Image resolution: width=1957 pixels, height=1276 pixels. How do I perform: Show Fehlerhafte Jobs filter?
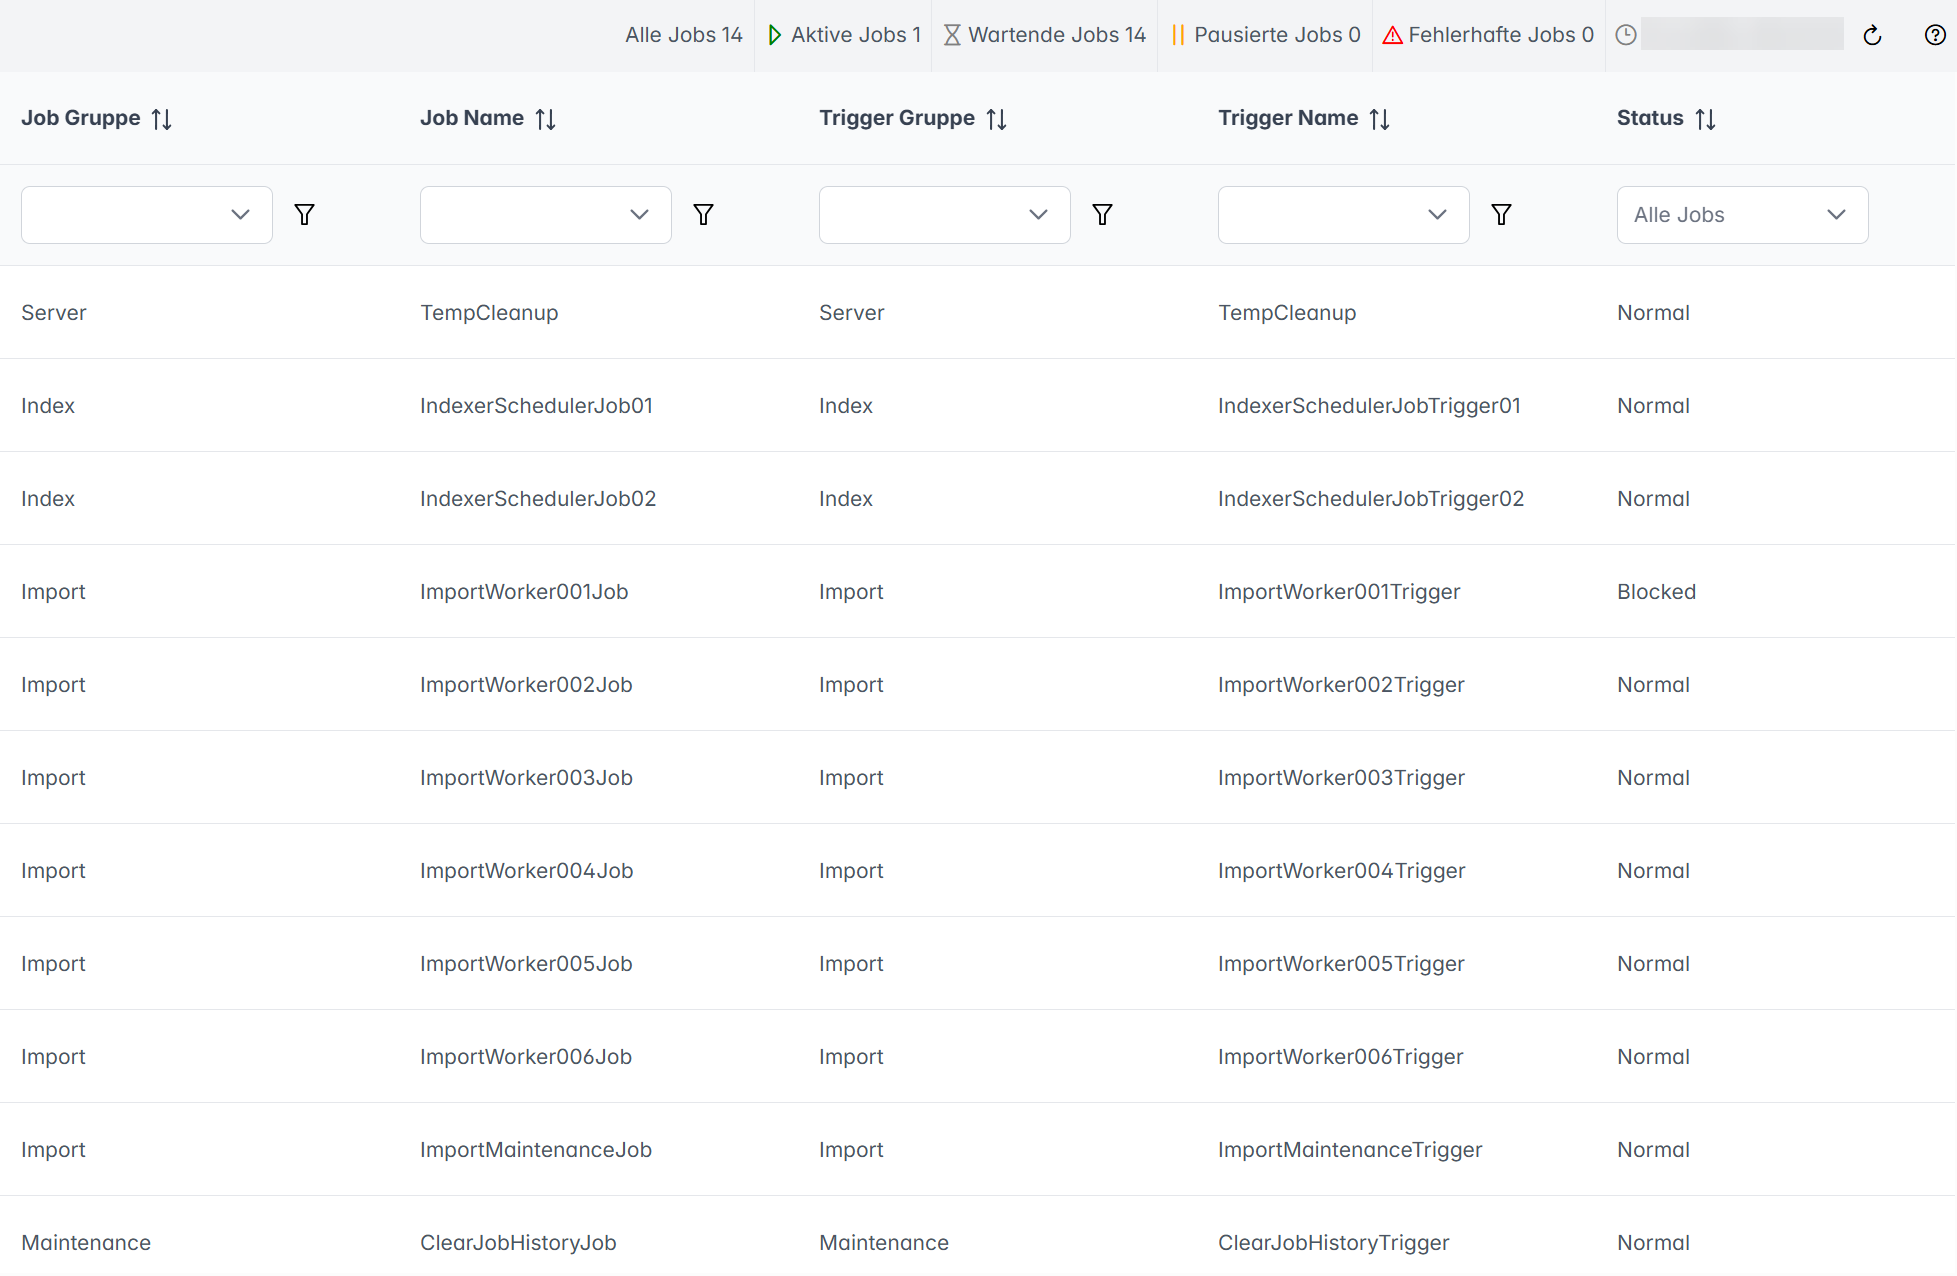pyautogui.click(x=1488, y=35)
